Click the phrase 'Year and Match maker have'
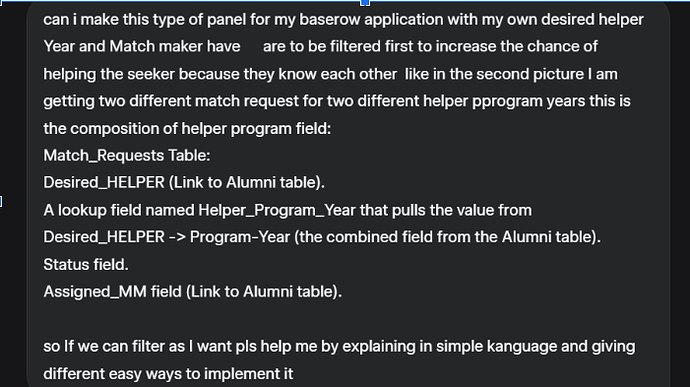Screen dimensions: 690x387 click(142, 46)
